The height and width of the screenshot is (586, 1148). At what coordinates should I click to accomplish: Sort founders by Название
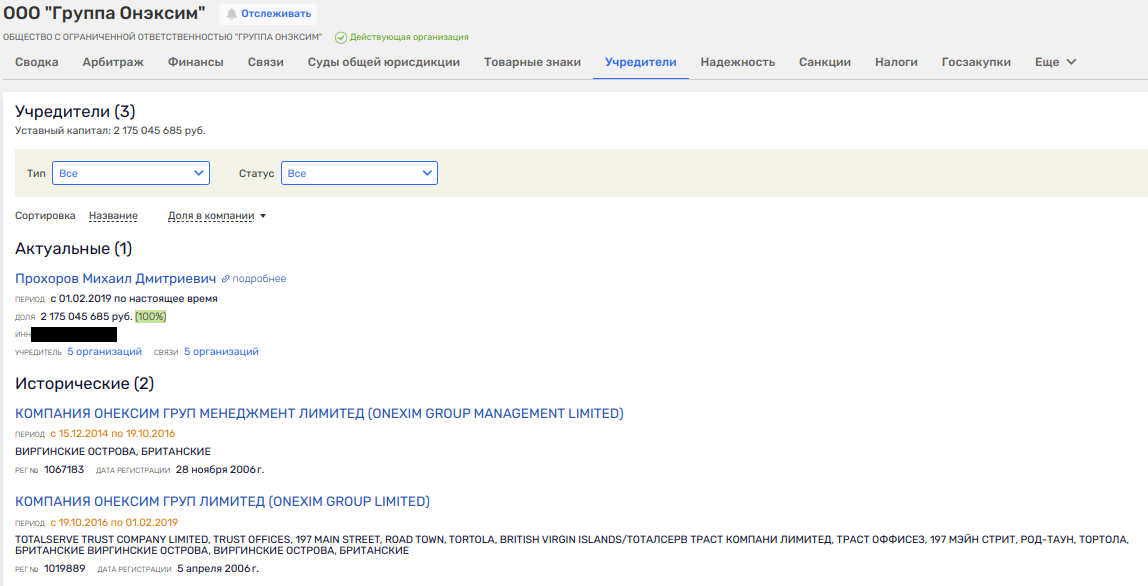(x=113, y=216)
